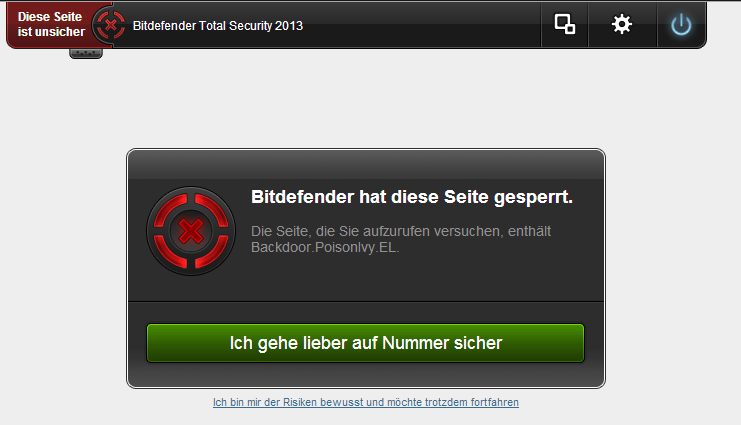The height and width of the screenshot is (425, 741).
Task: Click the word 'unsicher' in the red badge
Action: click(x=60, y=32)
